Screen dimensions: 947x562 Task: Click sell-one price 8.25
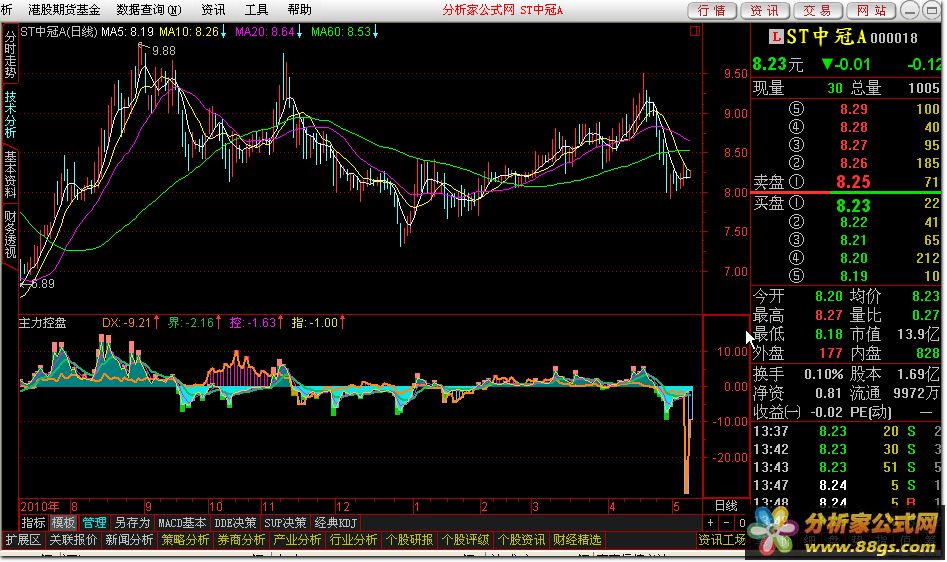853,182
